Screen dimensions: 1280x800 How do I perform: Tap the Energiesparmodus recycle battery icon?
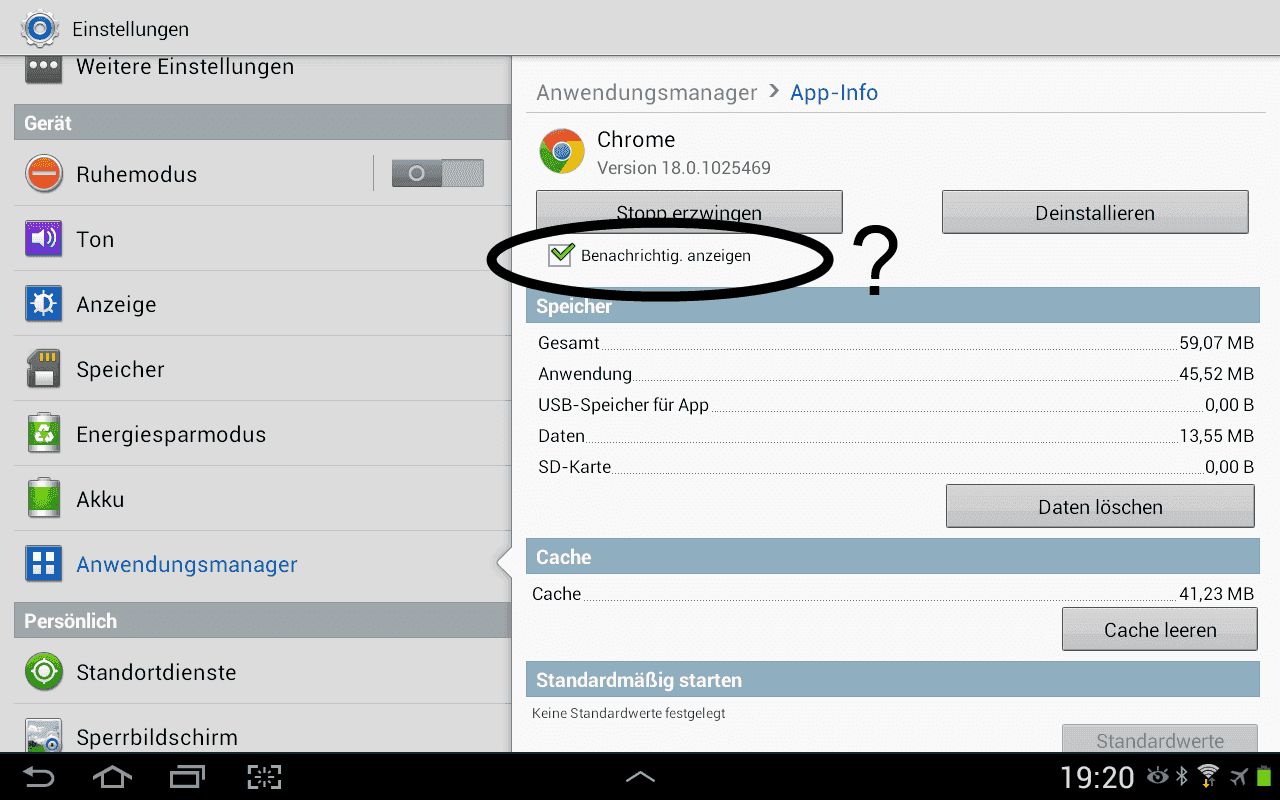click(x=44, y=434)
